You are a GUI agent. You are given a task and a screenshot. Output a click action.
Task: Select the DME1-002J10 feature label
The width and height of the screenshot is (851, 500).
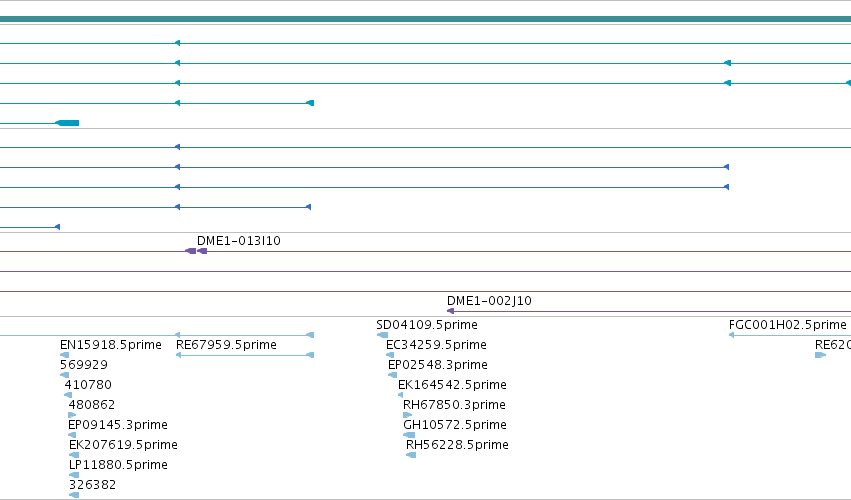point(489,301)
